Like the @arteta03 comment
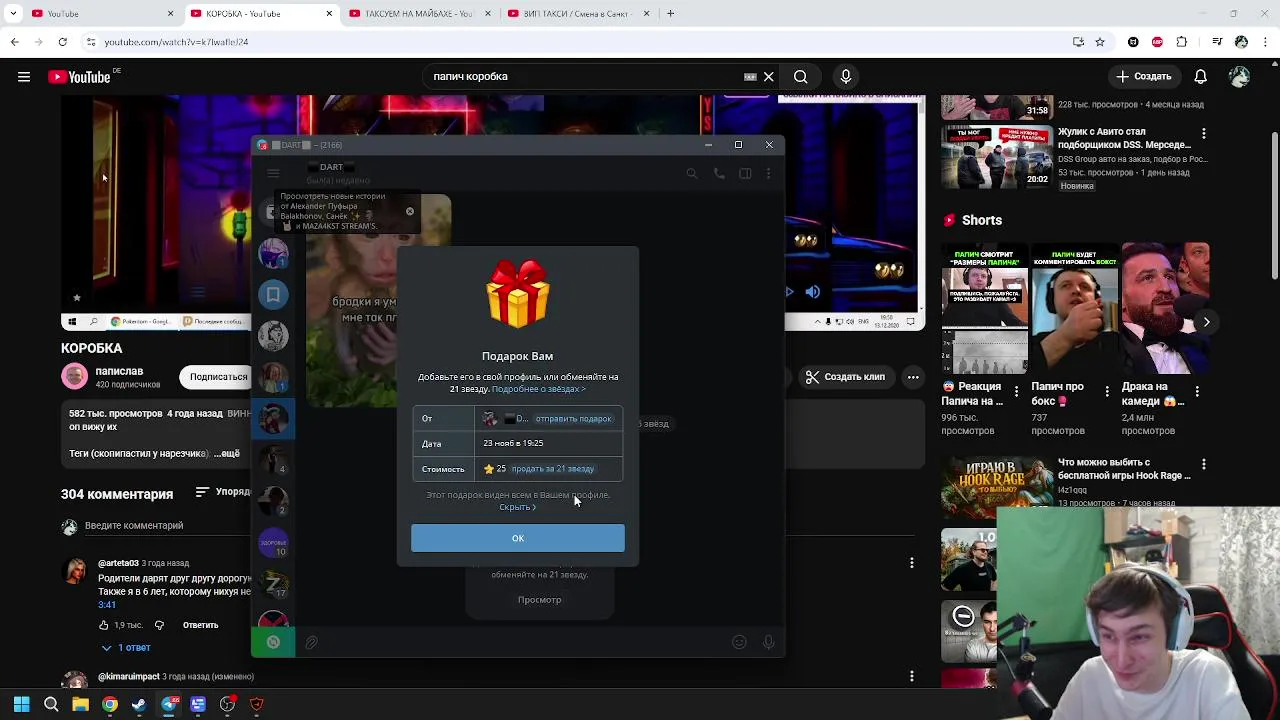This screenshot has height=720, width=1280. (103, 626)
